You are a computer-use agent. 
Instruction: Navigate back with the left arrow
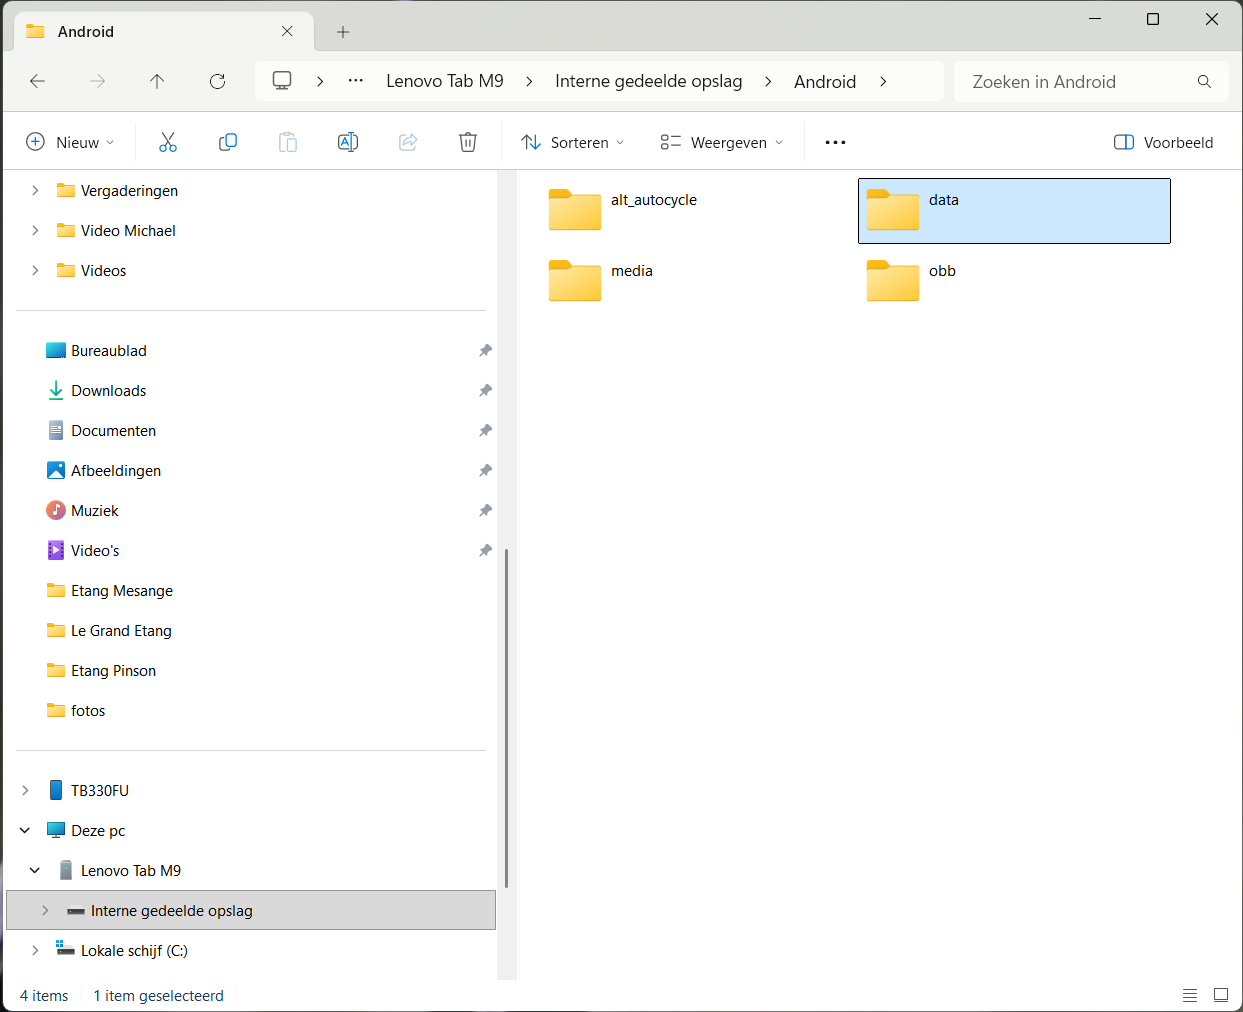(x=38, y=81)
